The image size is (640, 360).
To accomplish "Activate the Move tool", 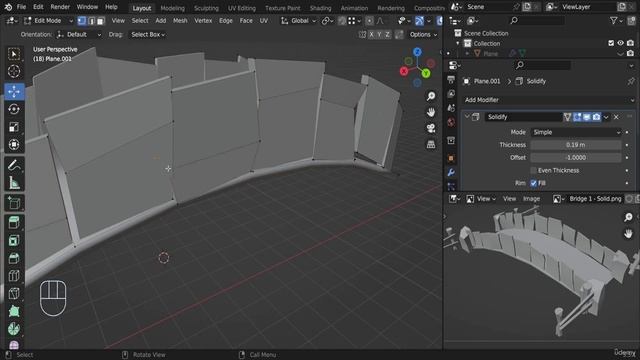I will pos(14,91).
